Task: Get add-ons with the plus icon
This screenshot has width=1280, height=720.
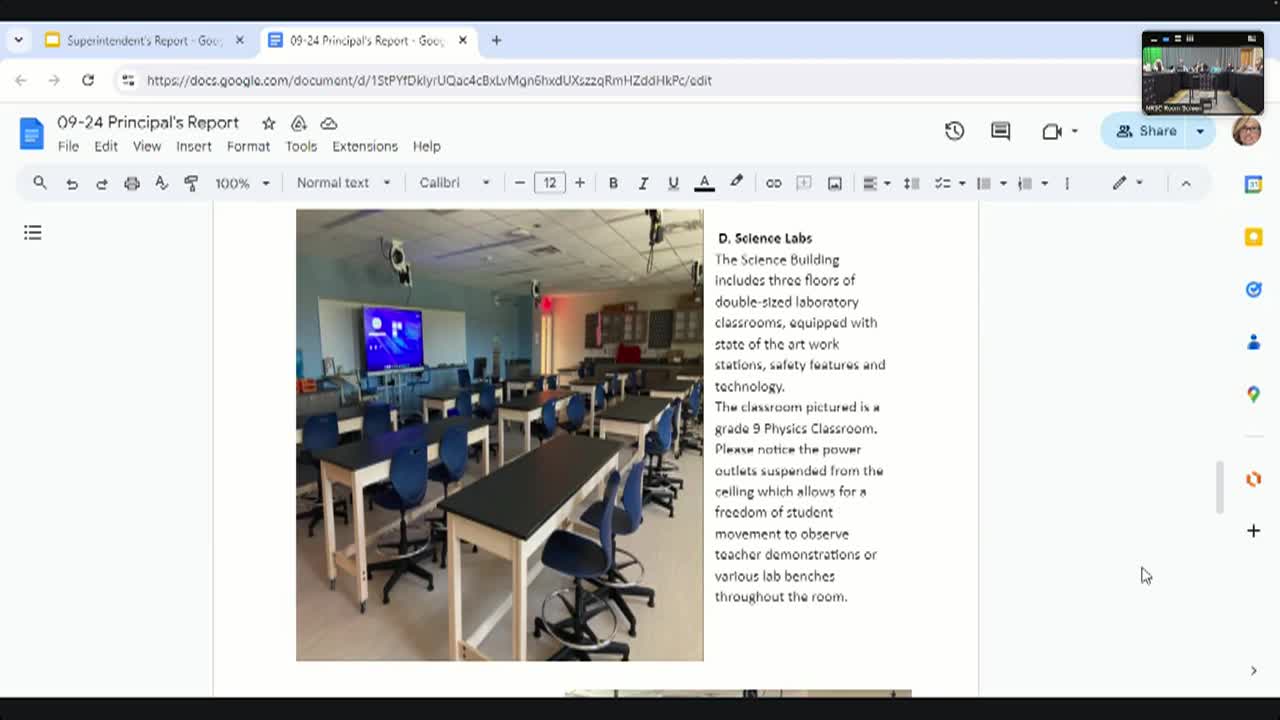Action: pyautogui.click(x=1253, y=531)
